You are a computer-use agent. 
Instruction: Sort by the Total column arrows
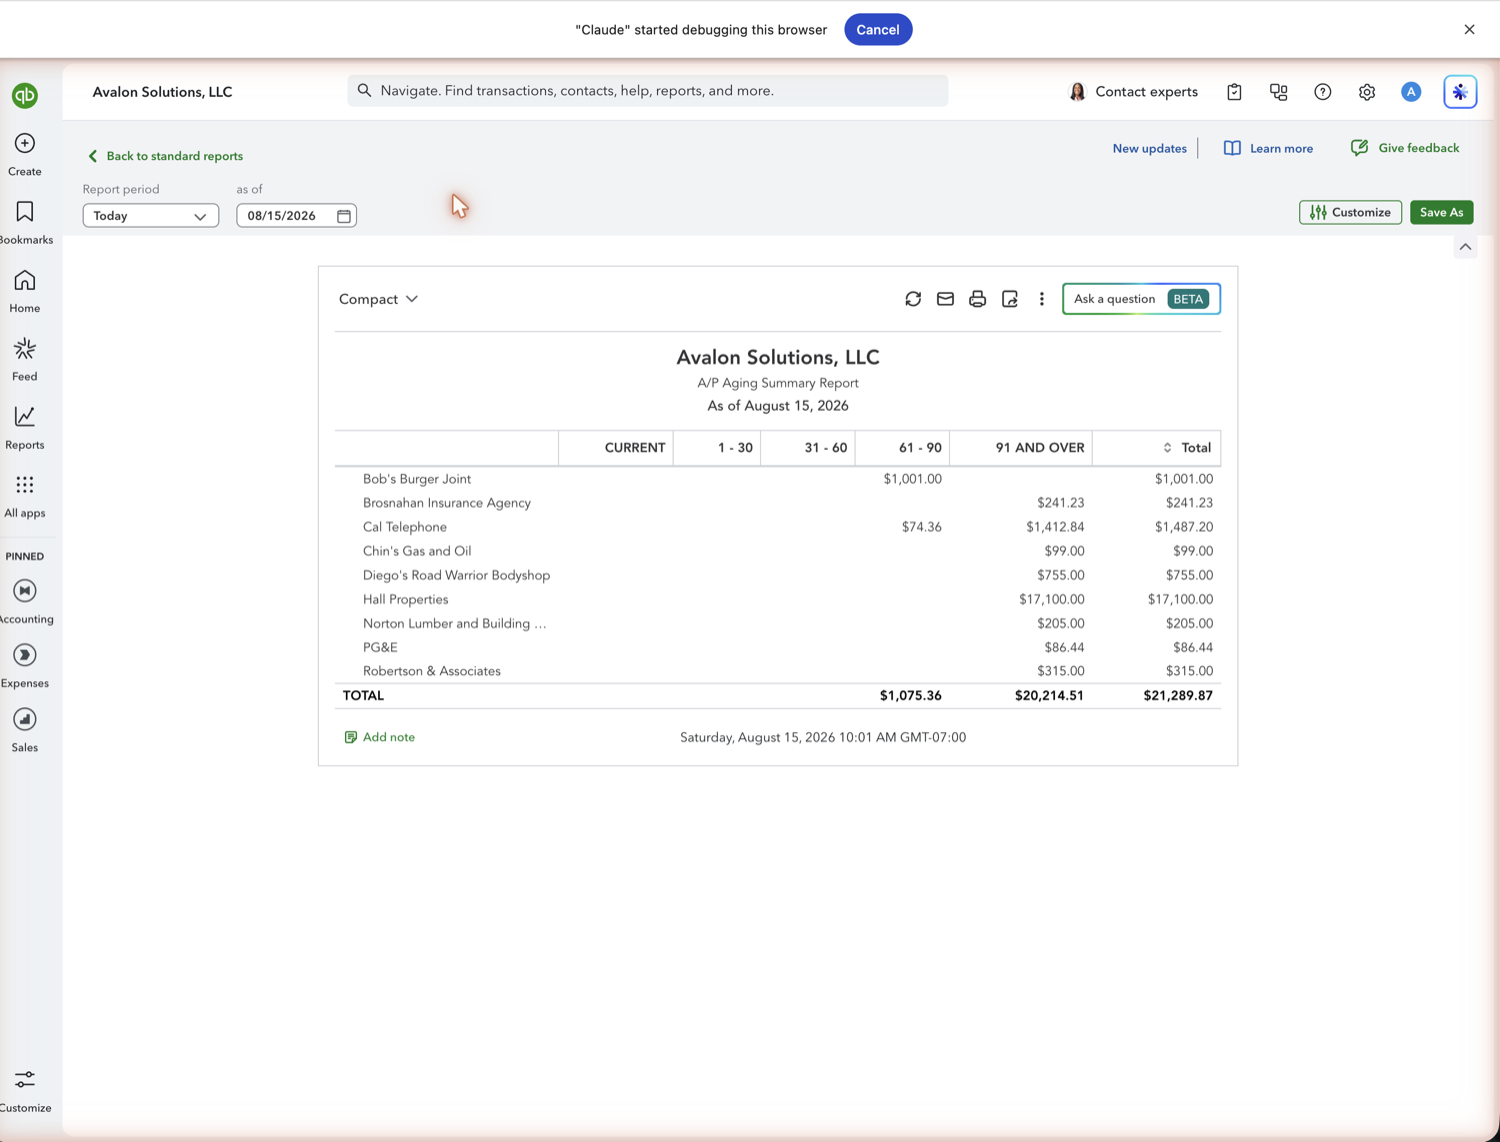pos(1167,448)
